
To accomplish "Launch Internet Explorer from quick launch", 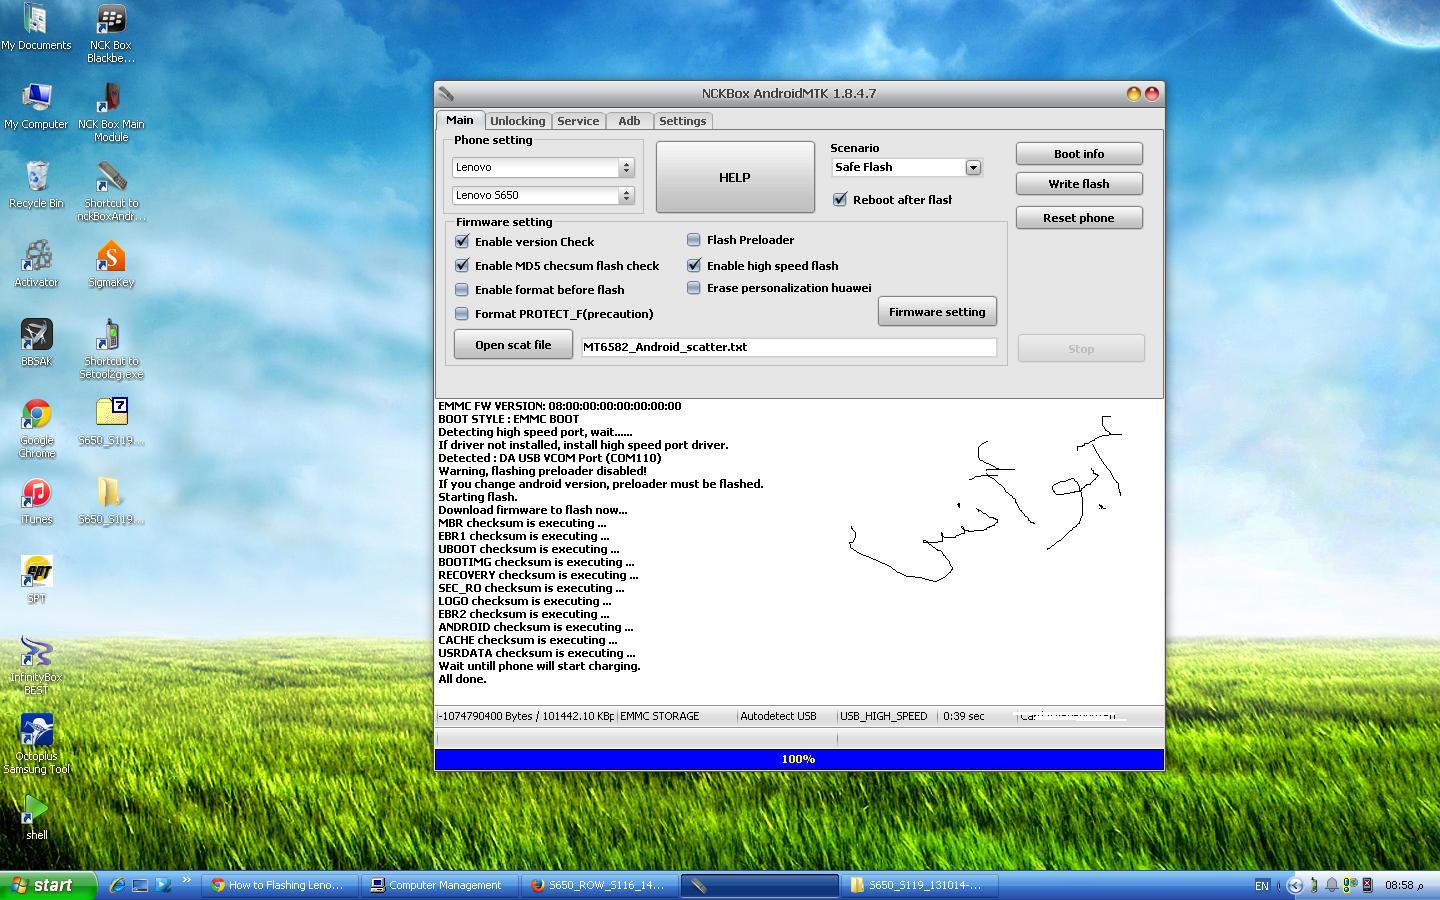I will coord(117,885).
